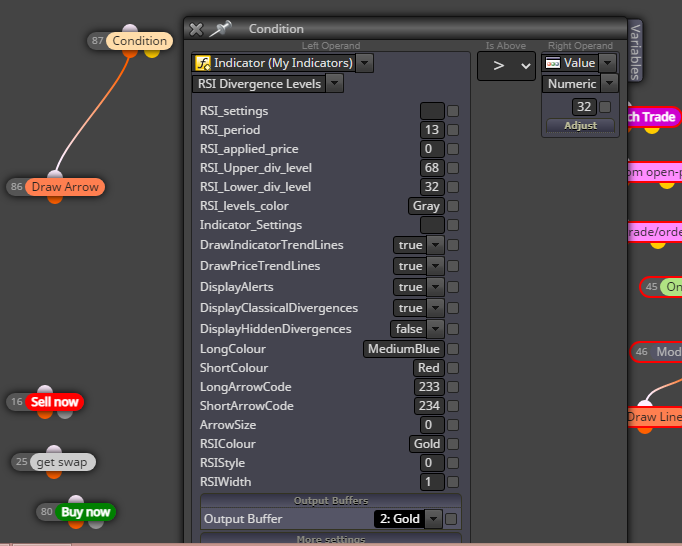Toggle checkbox next to ShortColour
The height and width of the screenshot is (546, 682).
(x=453, y=368)
